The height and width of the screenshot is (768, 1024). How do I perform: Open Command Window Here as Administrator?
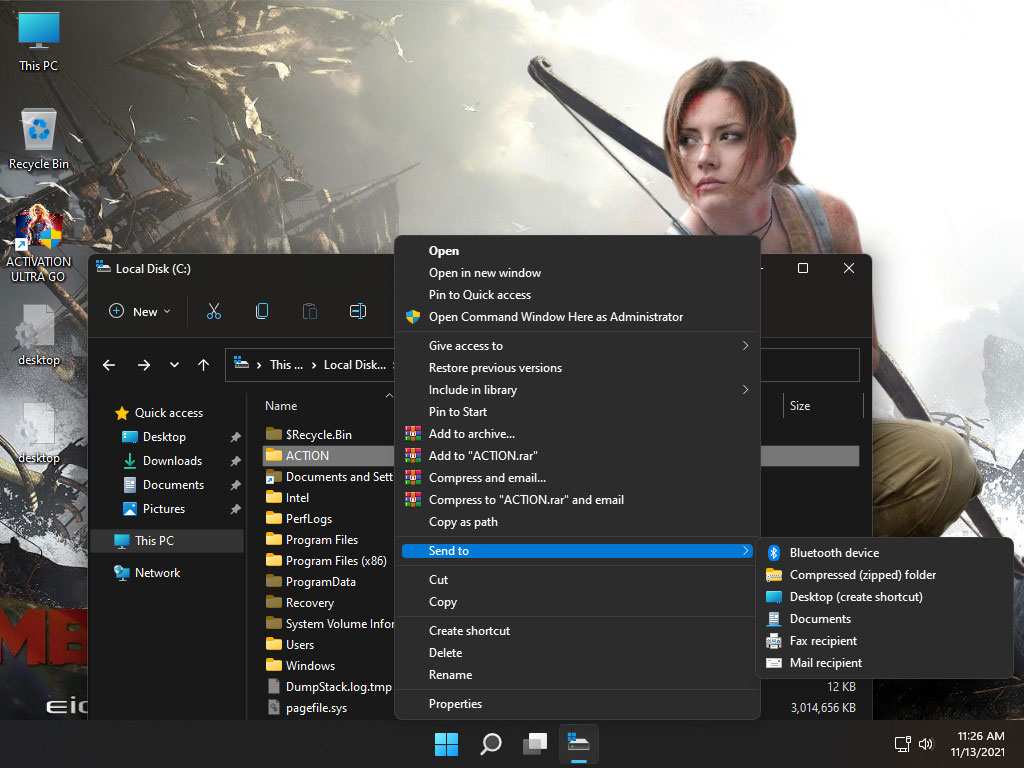(x=577, y=317)
